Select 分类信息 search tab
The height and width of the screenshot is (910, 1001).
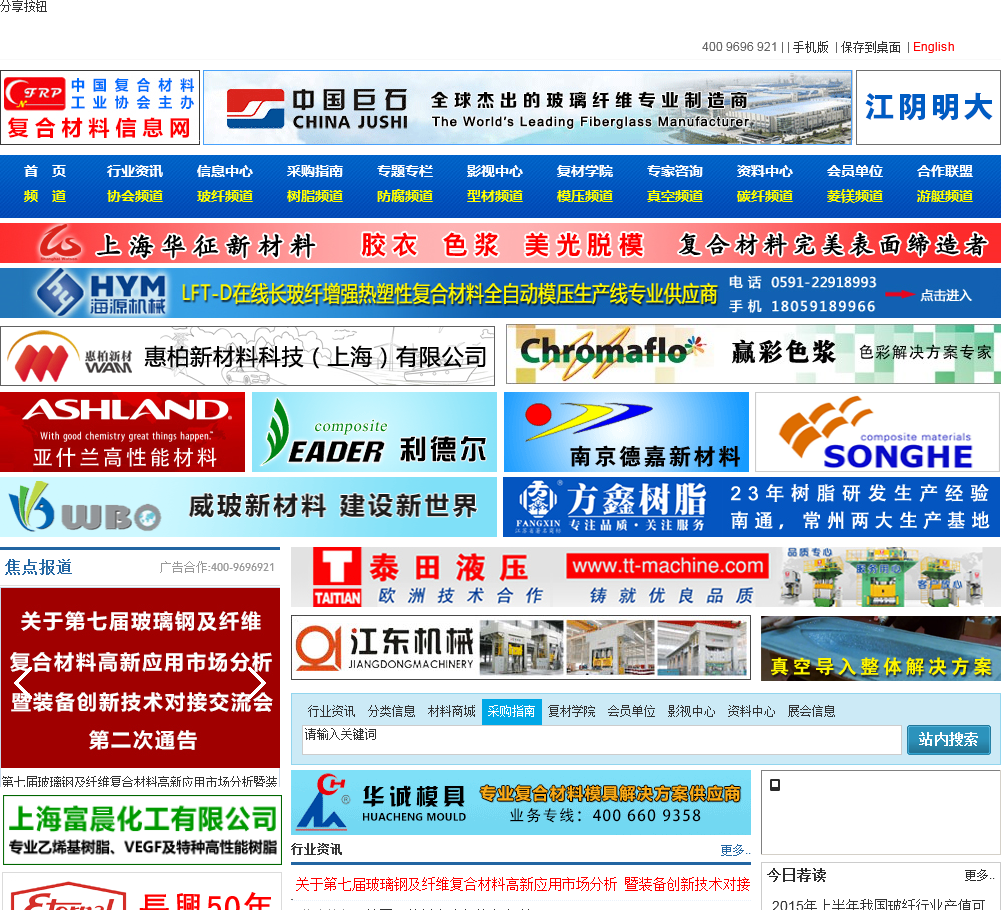391,711
